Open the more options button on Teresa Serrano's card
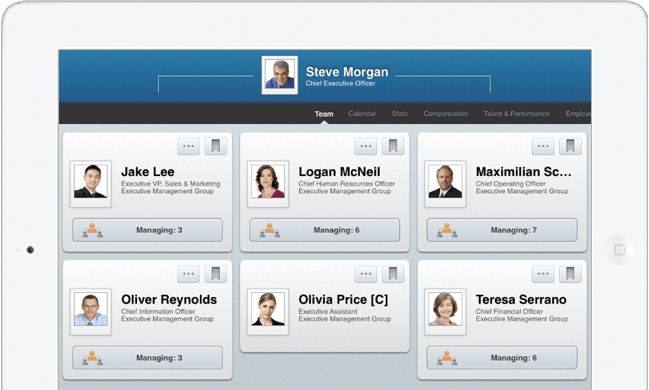 (543, 274)
